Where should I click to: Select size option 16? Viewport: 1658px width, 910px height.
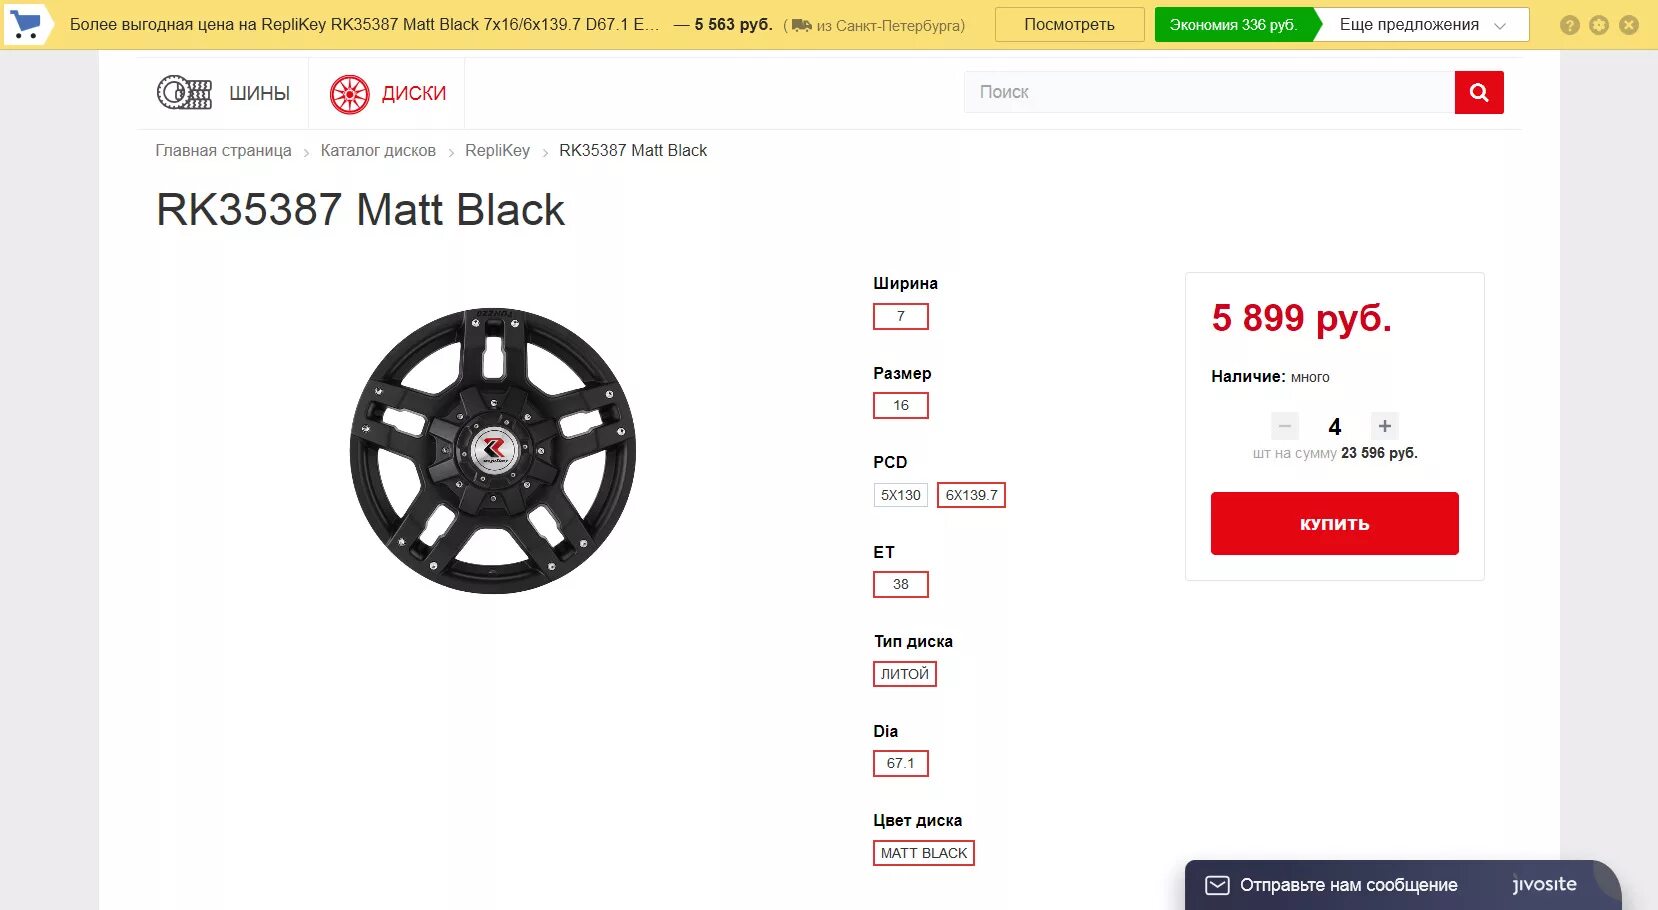(901, 405)
